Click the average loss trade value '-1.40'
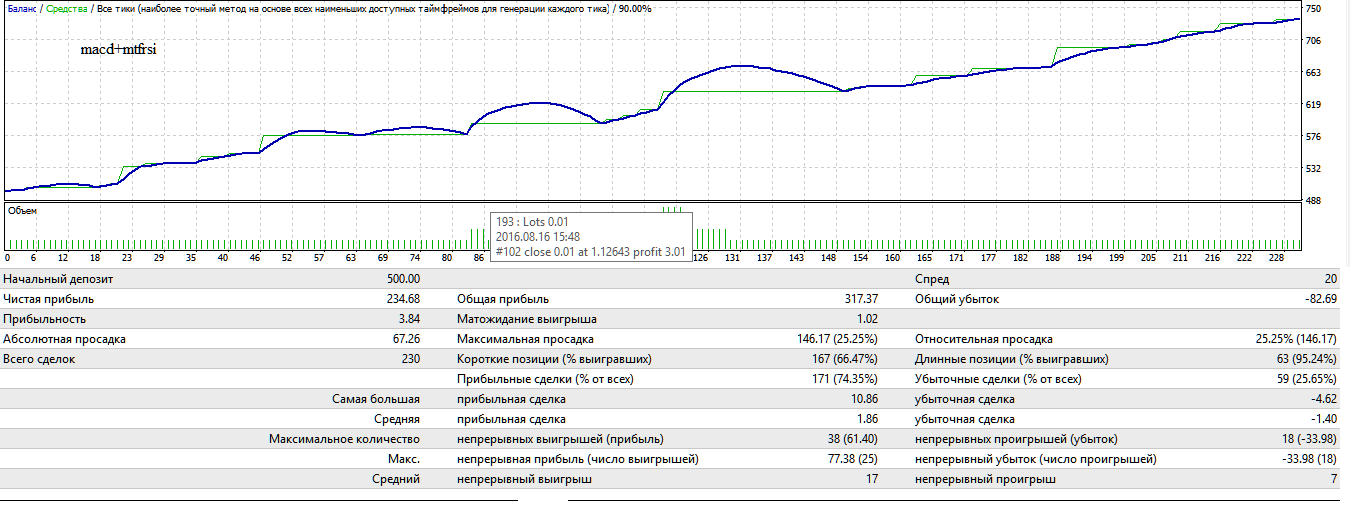Screen dimensions: 1354x510 pos(1324,419)
